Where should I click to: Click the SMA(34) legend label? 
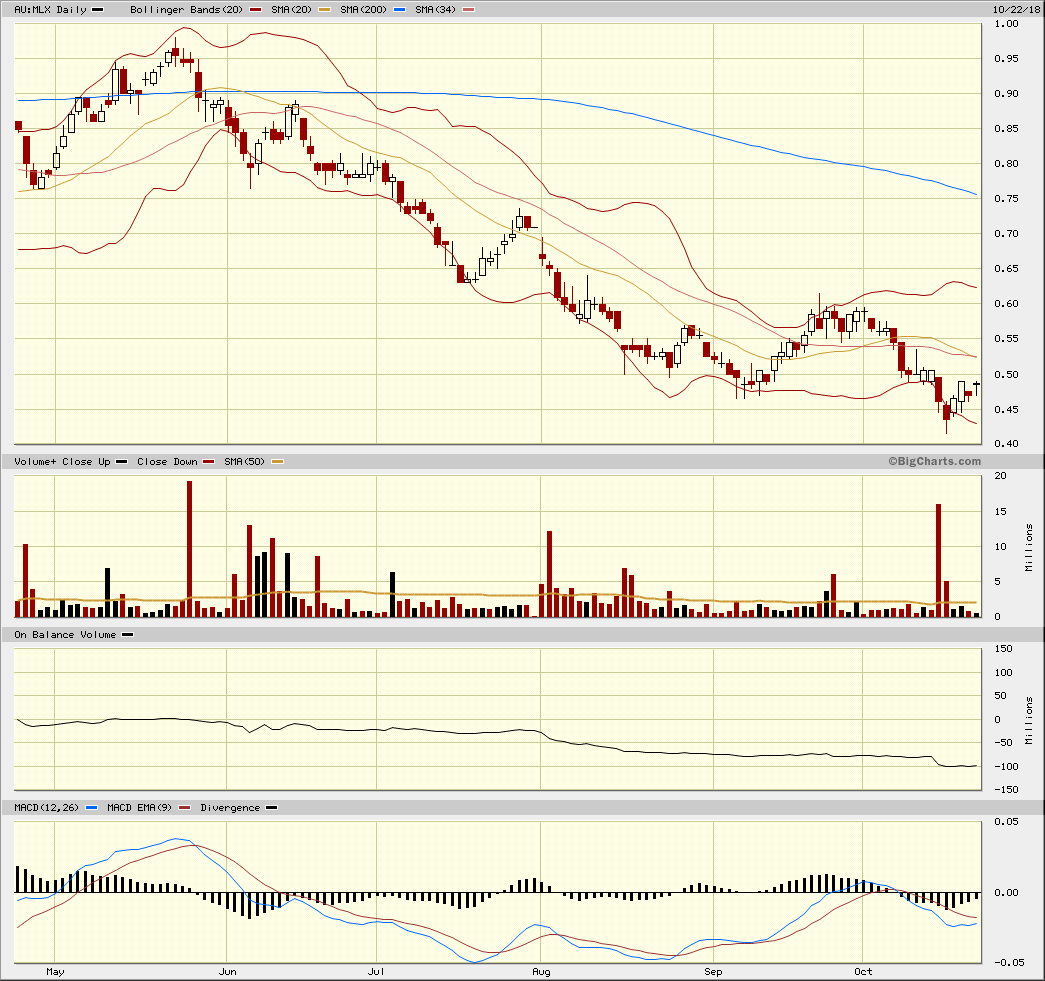(x=435, y=10)
